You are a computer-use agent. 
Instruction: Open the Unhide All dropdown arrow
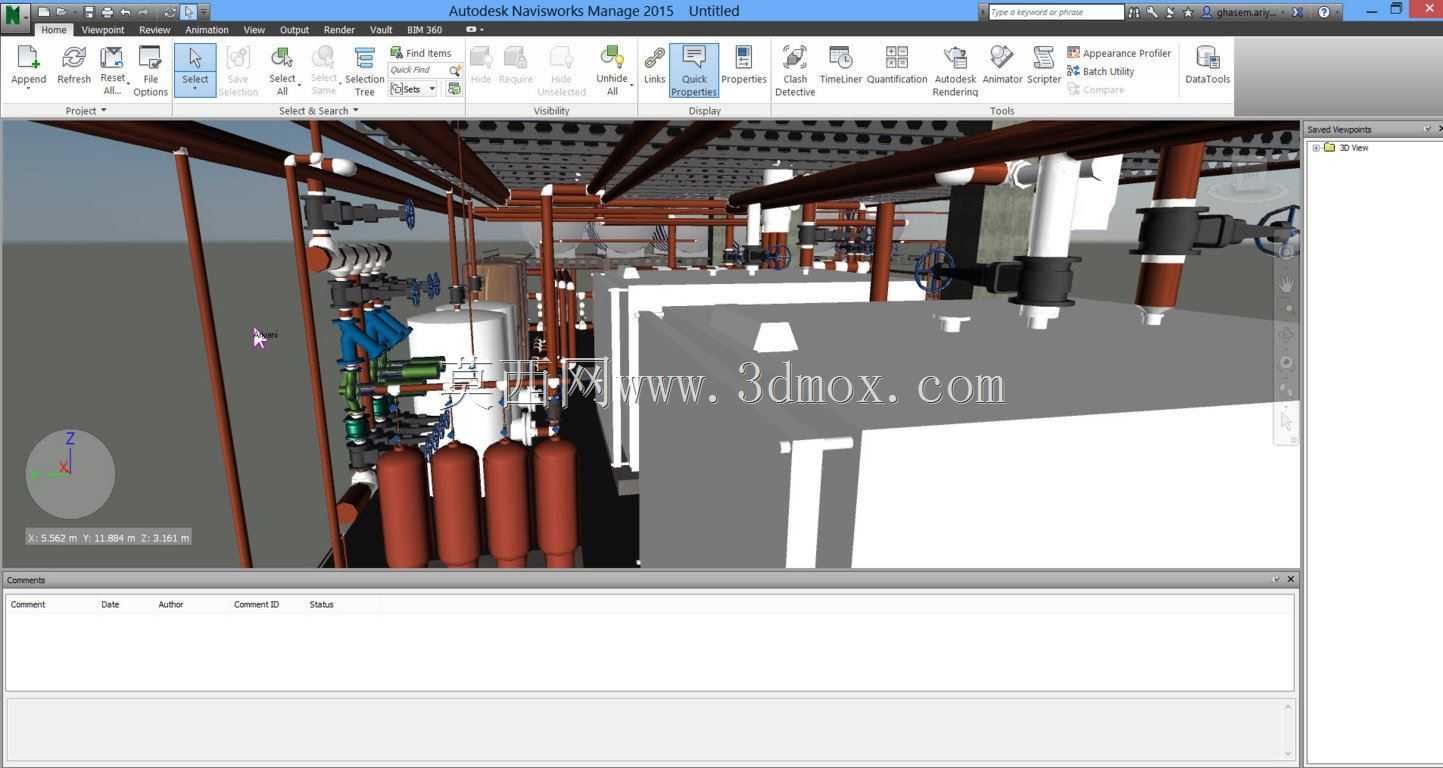pyautogui.click(x=632, y=84)
